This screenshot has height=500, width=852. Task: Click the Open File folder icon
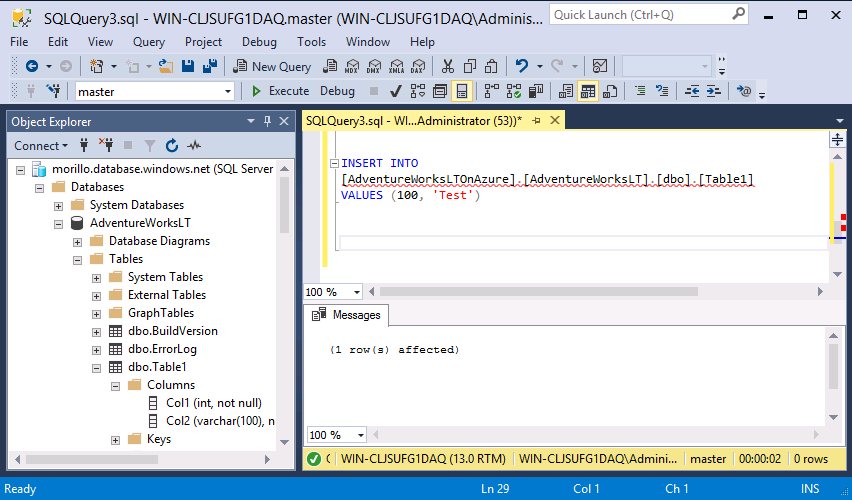pos(166,66)
